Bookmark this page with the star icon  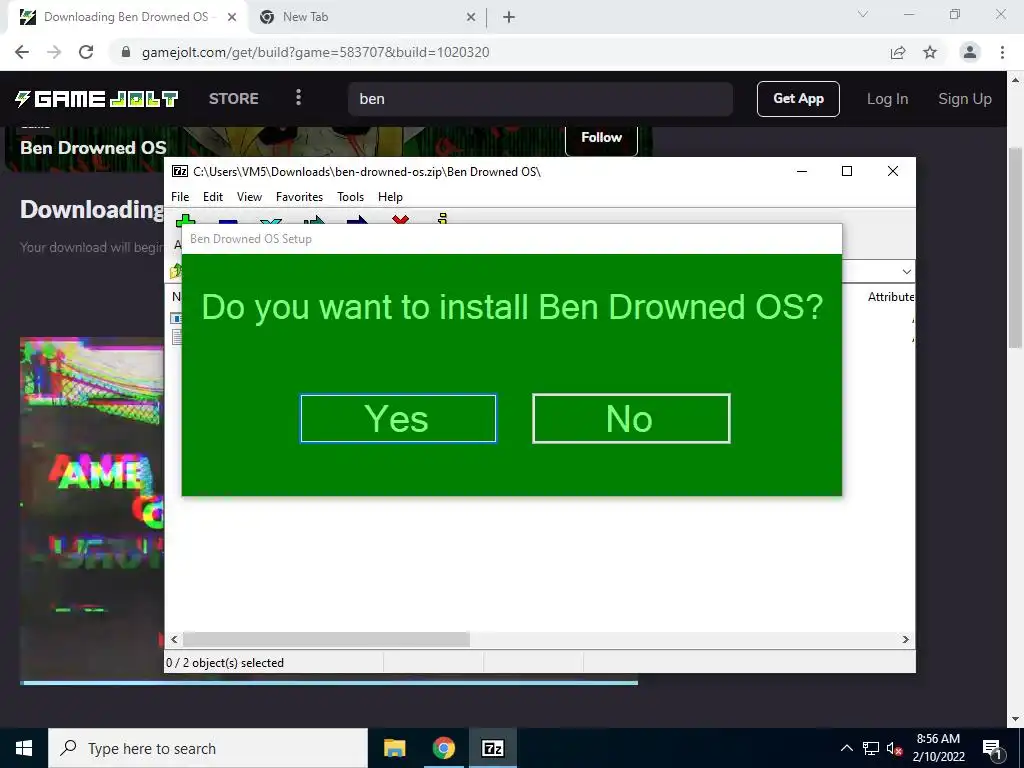coord(930,52)
